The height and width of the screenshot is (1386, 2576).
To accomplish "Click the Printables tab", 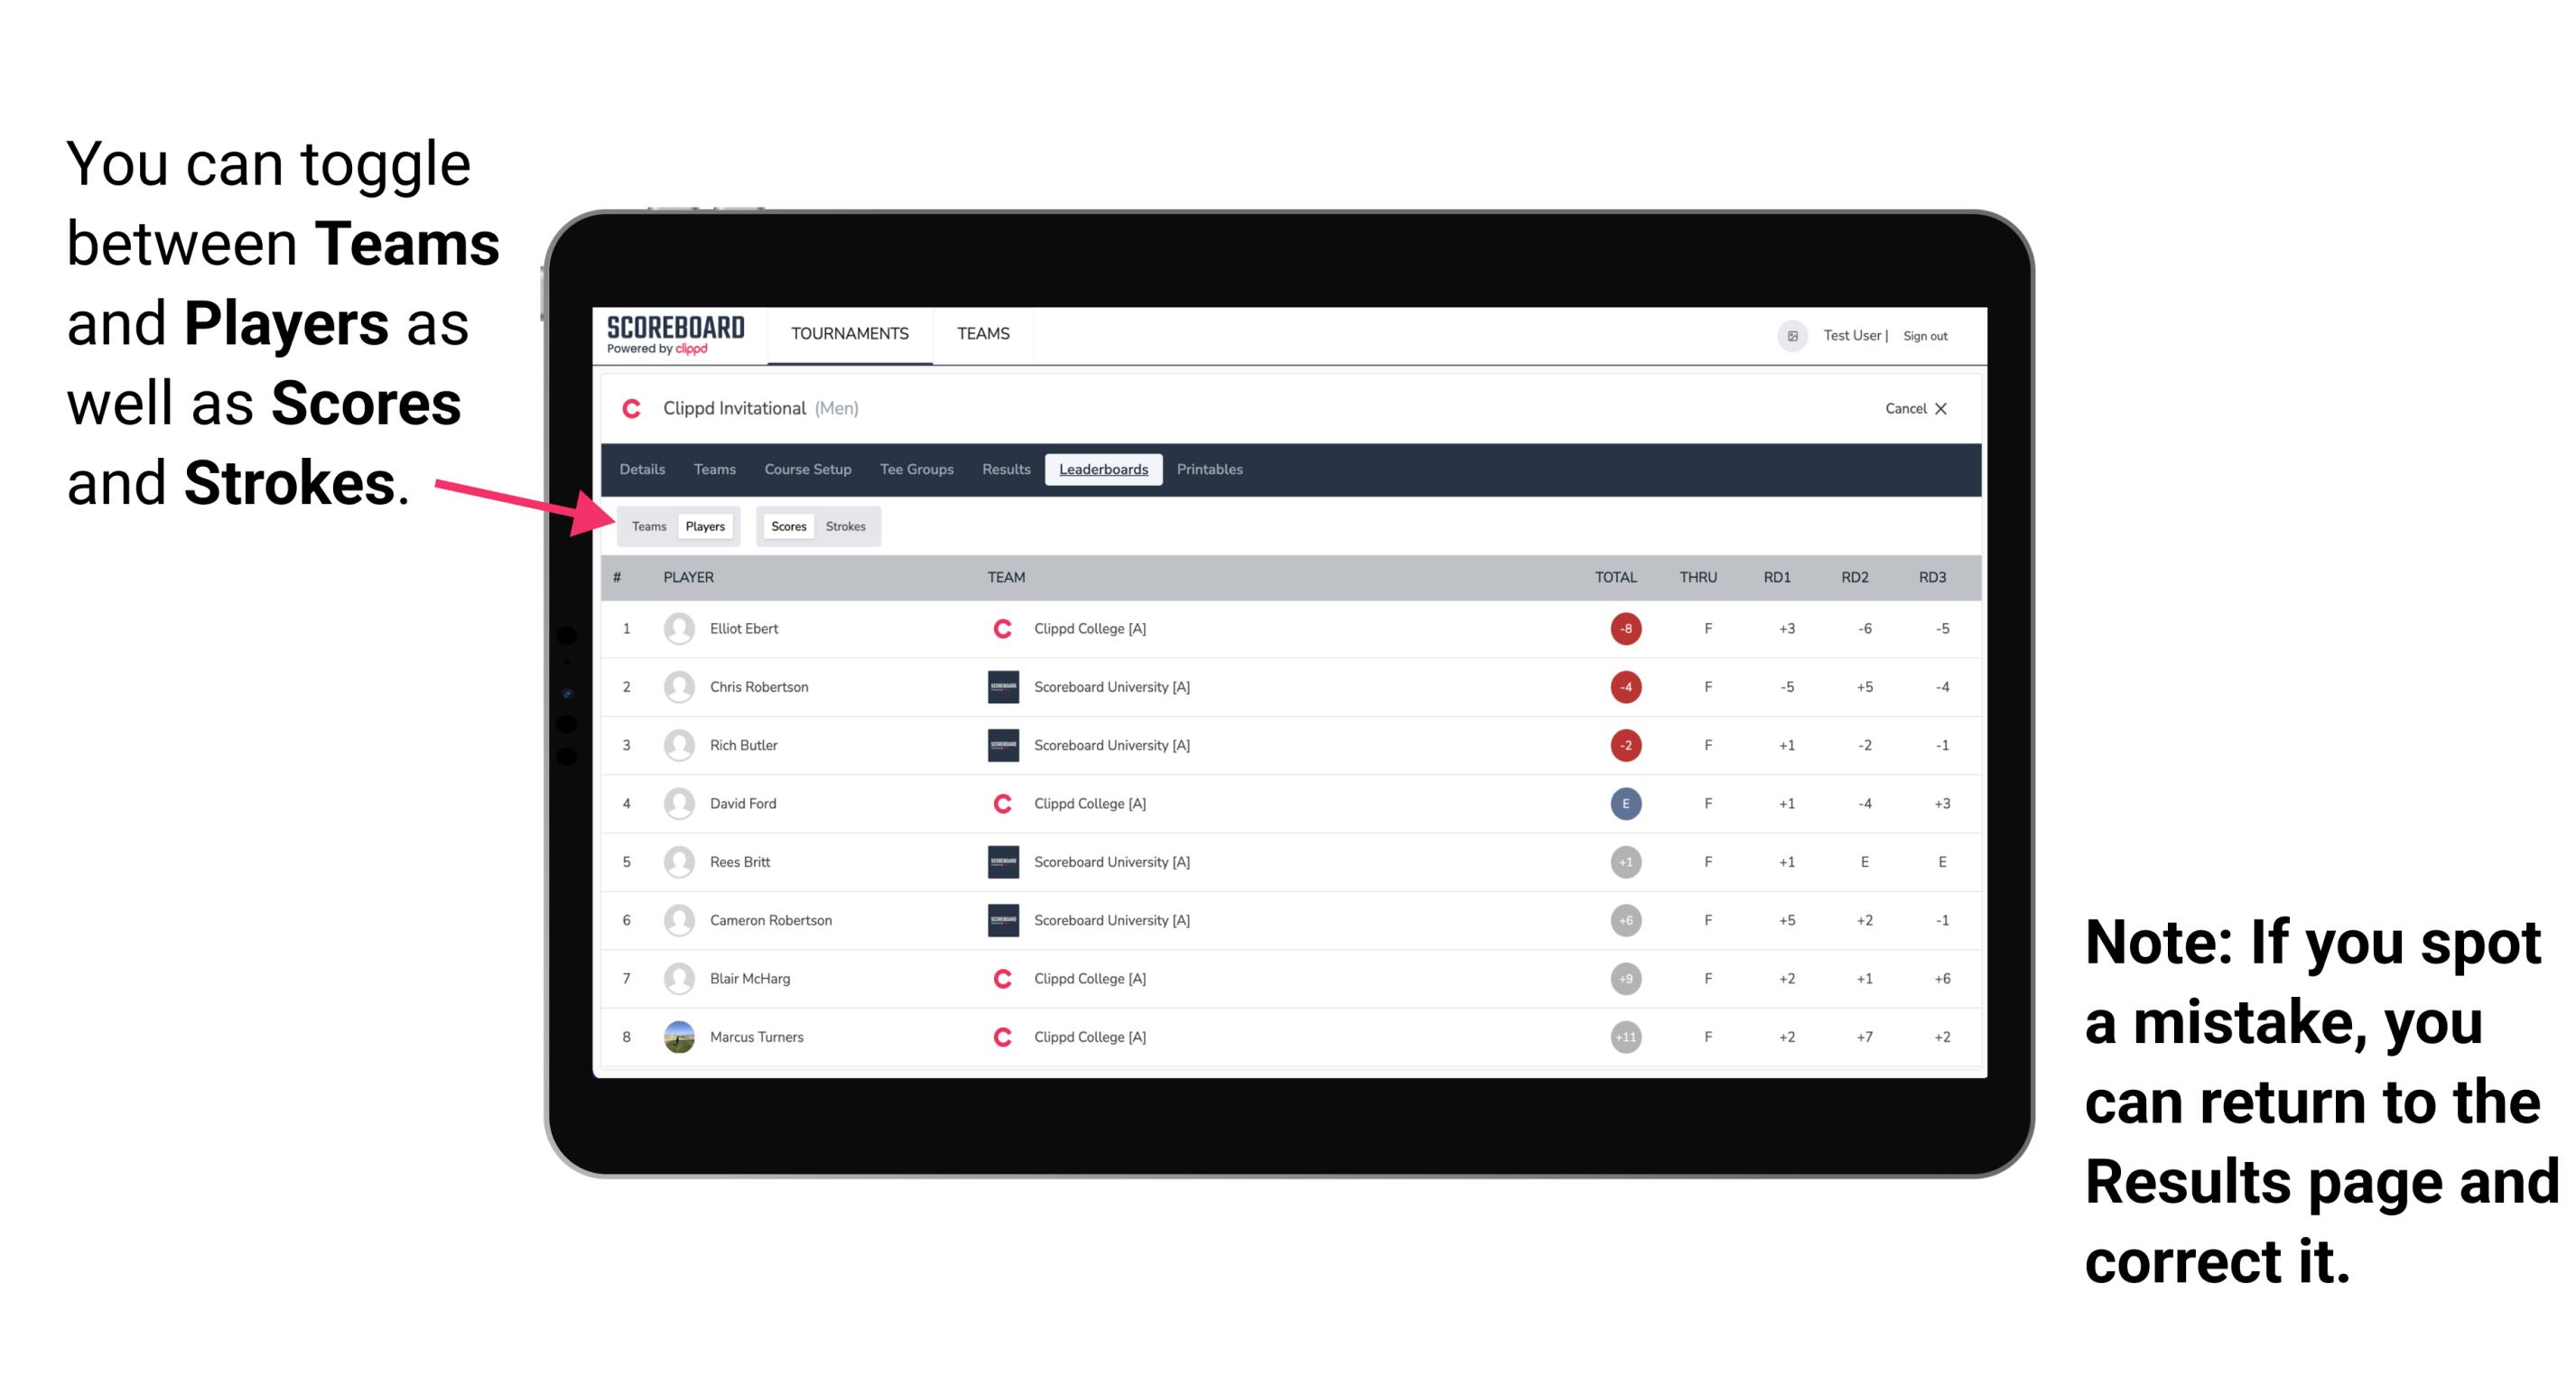I will [x=1211, y=470].
